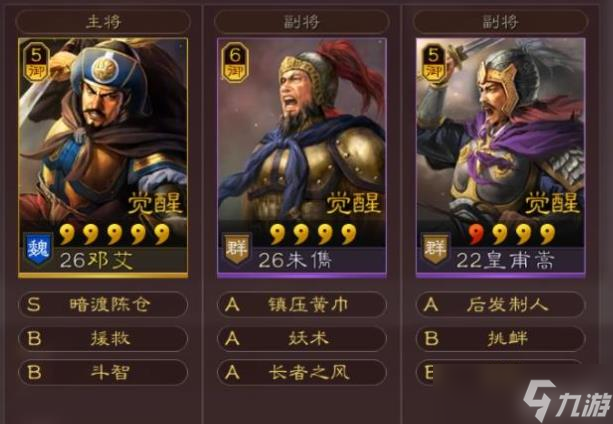Select the 皇甫嵩 general portrait
613x424 pixels.
point(500,158)
